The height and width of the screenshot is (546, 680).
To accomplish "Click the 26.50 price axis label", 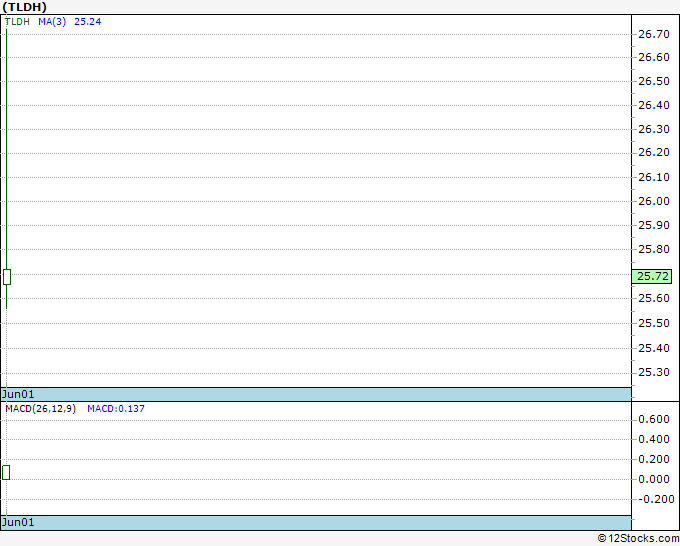I will (654, 81).
